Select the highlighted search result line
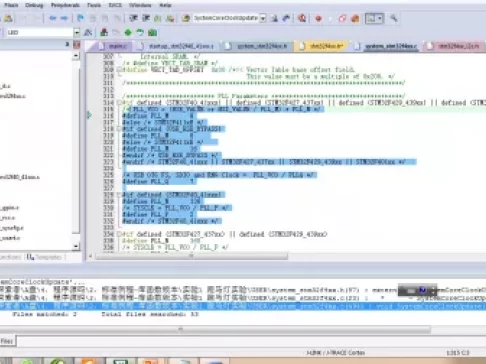This screenshot has height=364, width=486. pyautogui.click(x=243, y=306)
